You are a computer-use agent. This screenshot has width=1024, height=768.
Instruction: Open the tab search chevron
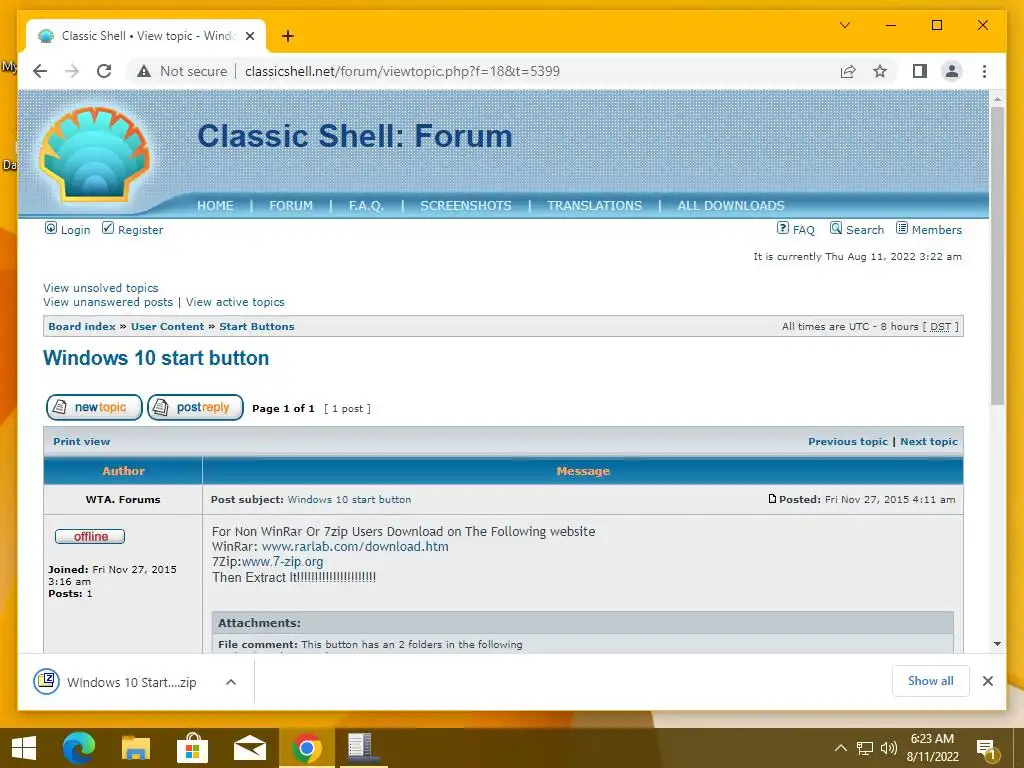(x=844, y=25)
